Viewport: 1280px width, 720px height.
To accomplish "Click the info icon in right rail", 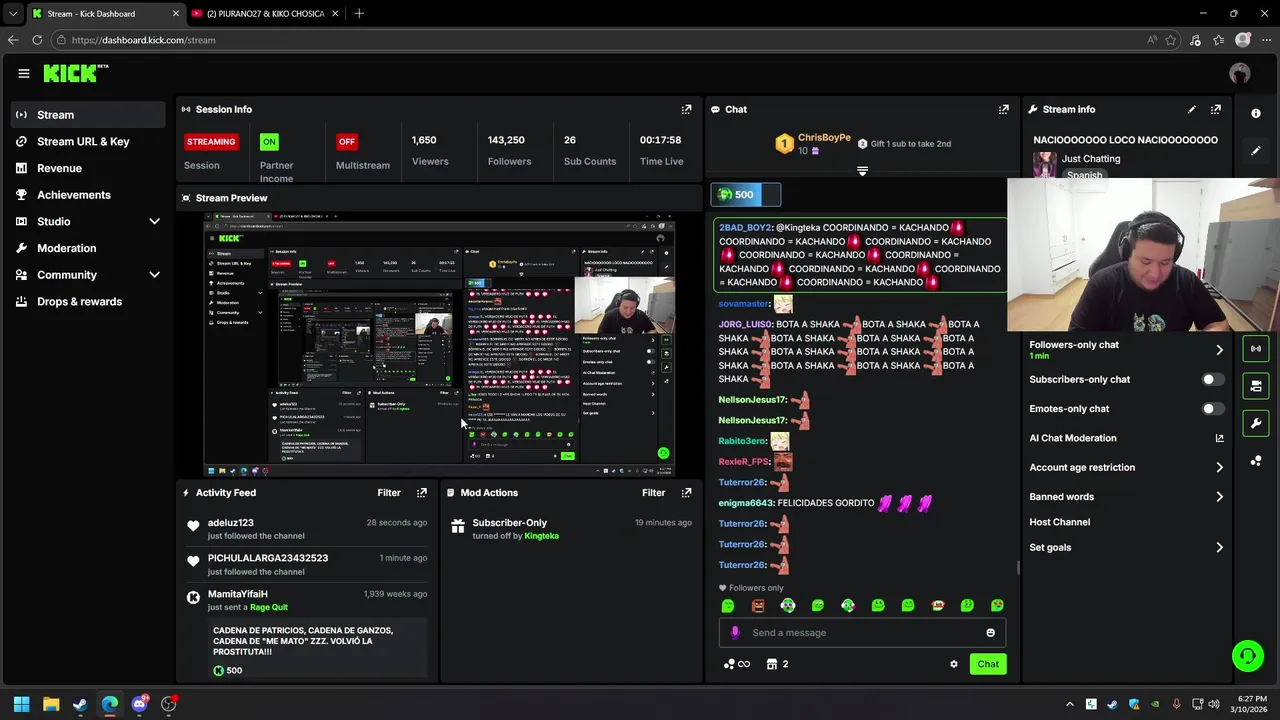I will coord(1256,113).
